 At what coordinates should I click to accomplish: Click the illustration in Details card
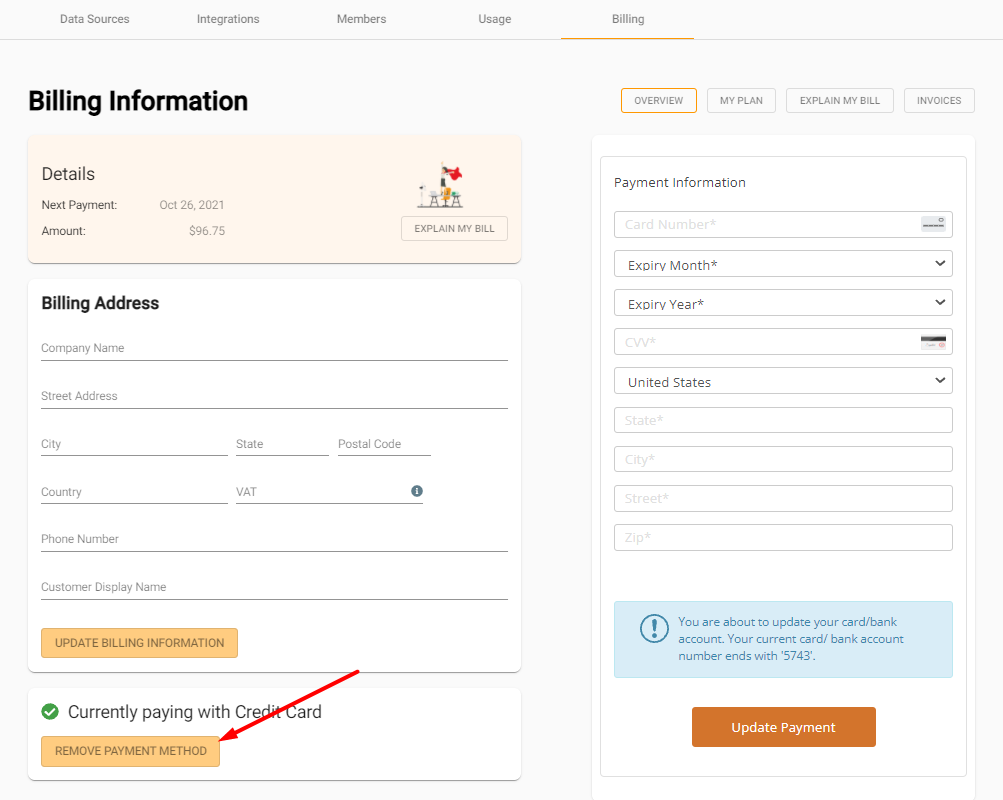[x=441, y=186]
